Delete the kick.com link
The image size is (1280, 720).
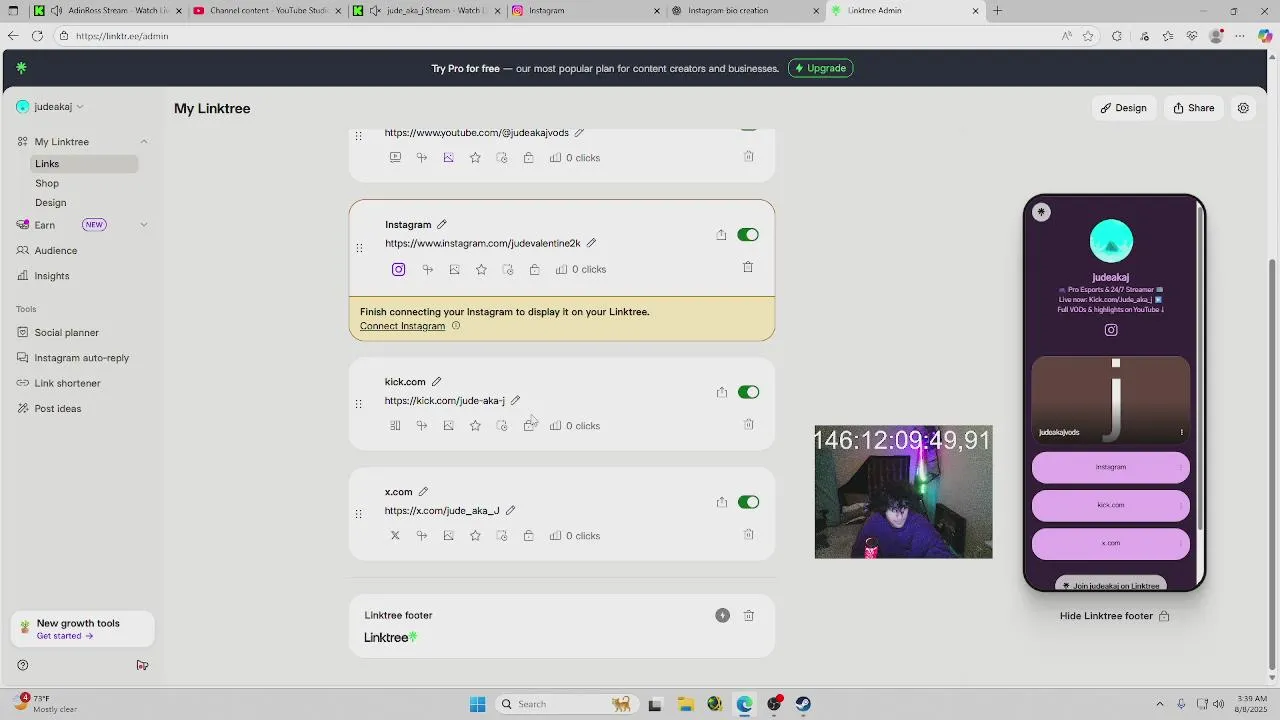tap(748, 424)
